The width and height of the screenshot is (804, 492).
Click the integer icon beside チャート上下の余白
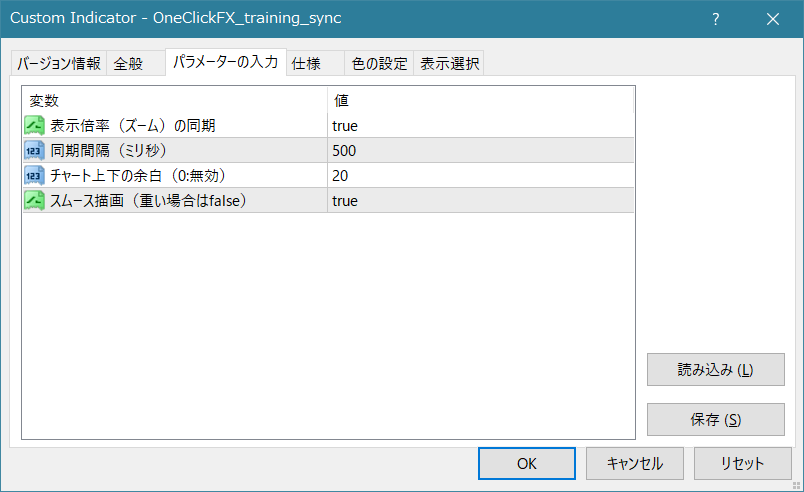(x=35, y=175)
